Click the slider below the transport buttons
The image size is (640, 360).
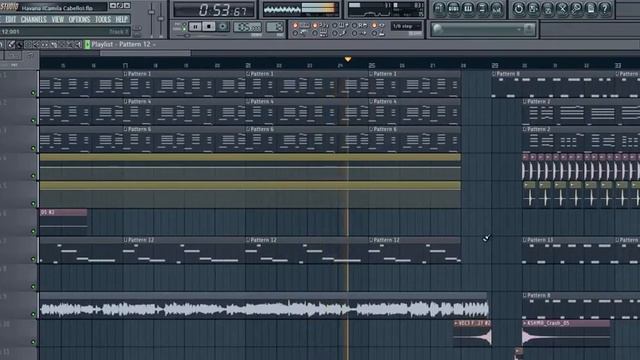point(201,36)
